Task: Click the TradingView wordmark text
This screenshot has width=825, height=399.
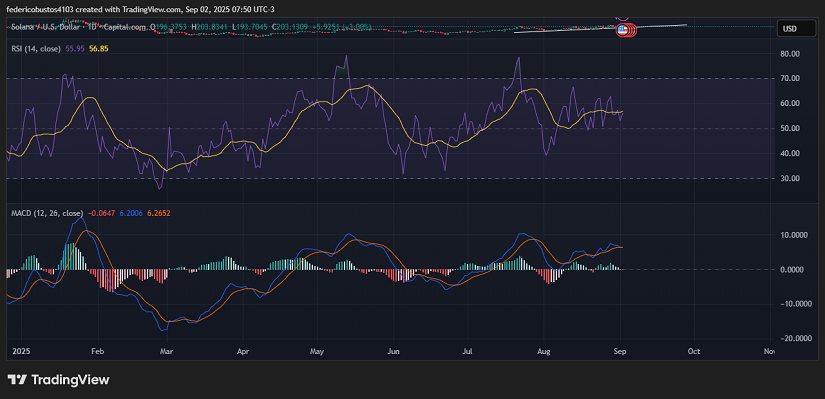Action: [x=71, y=380]
